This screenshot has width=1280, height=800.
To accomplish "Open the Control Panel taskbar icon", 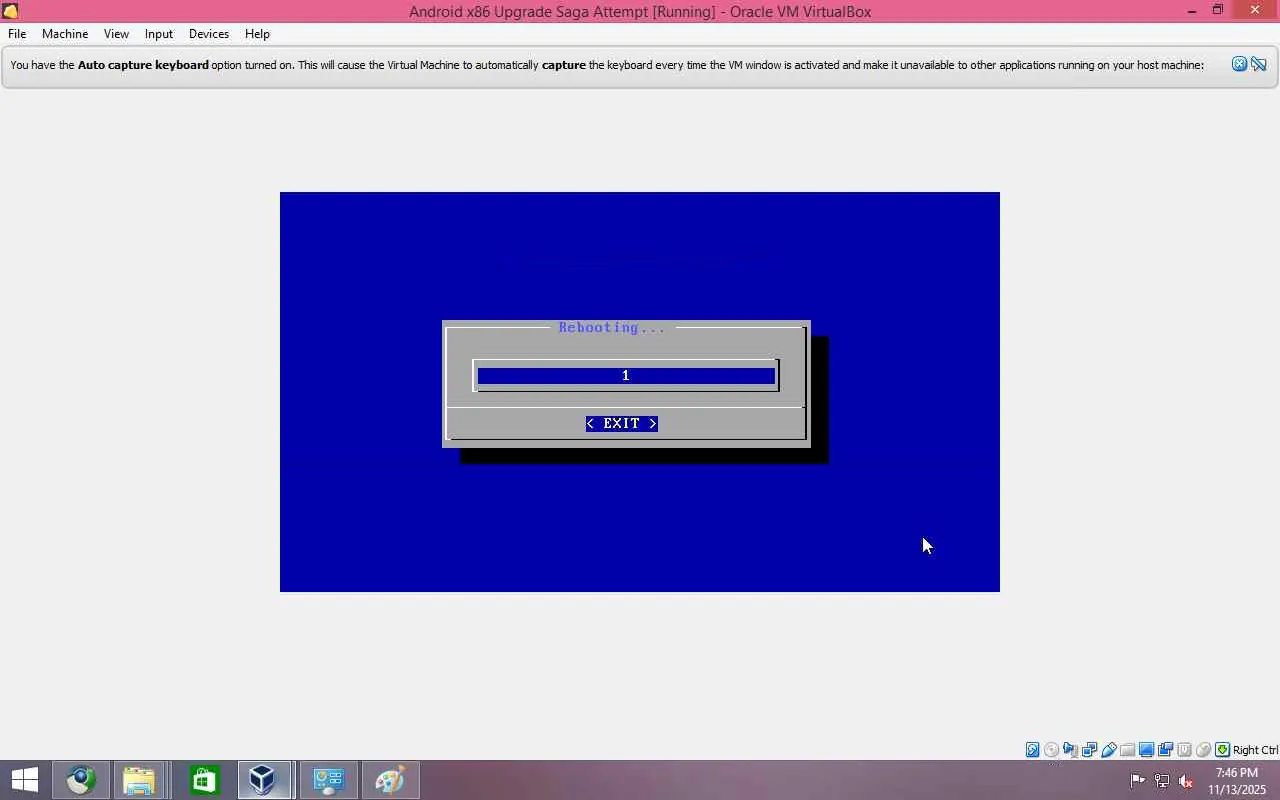I will click(x=329, y=780).
